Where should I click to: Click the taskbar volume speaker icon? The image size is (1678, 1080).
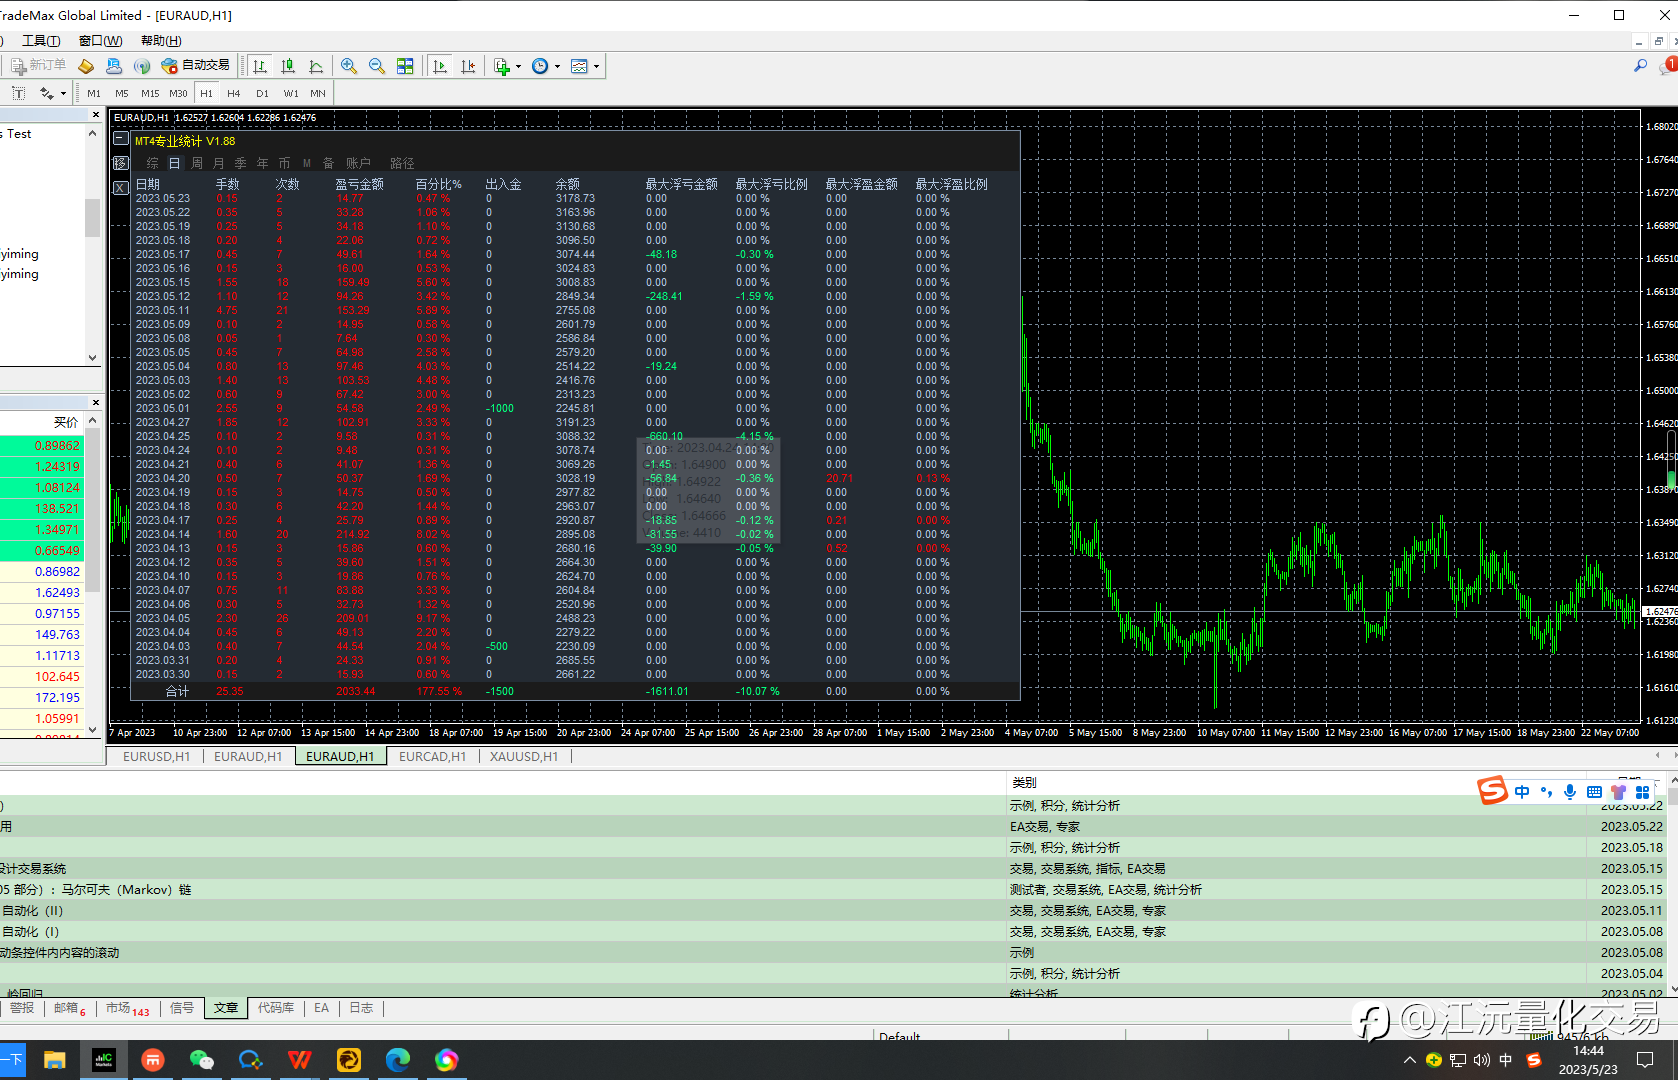pyautogui.click(x=1481, y=1060)
